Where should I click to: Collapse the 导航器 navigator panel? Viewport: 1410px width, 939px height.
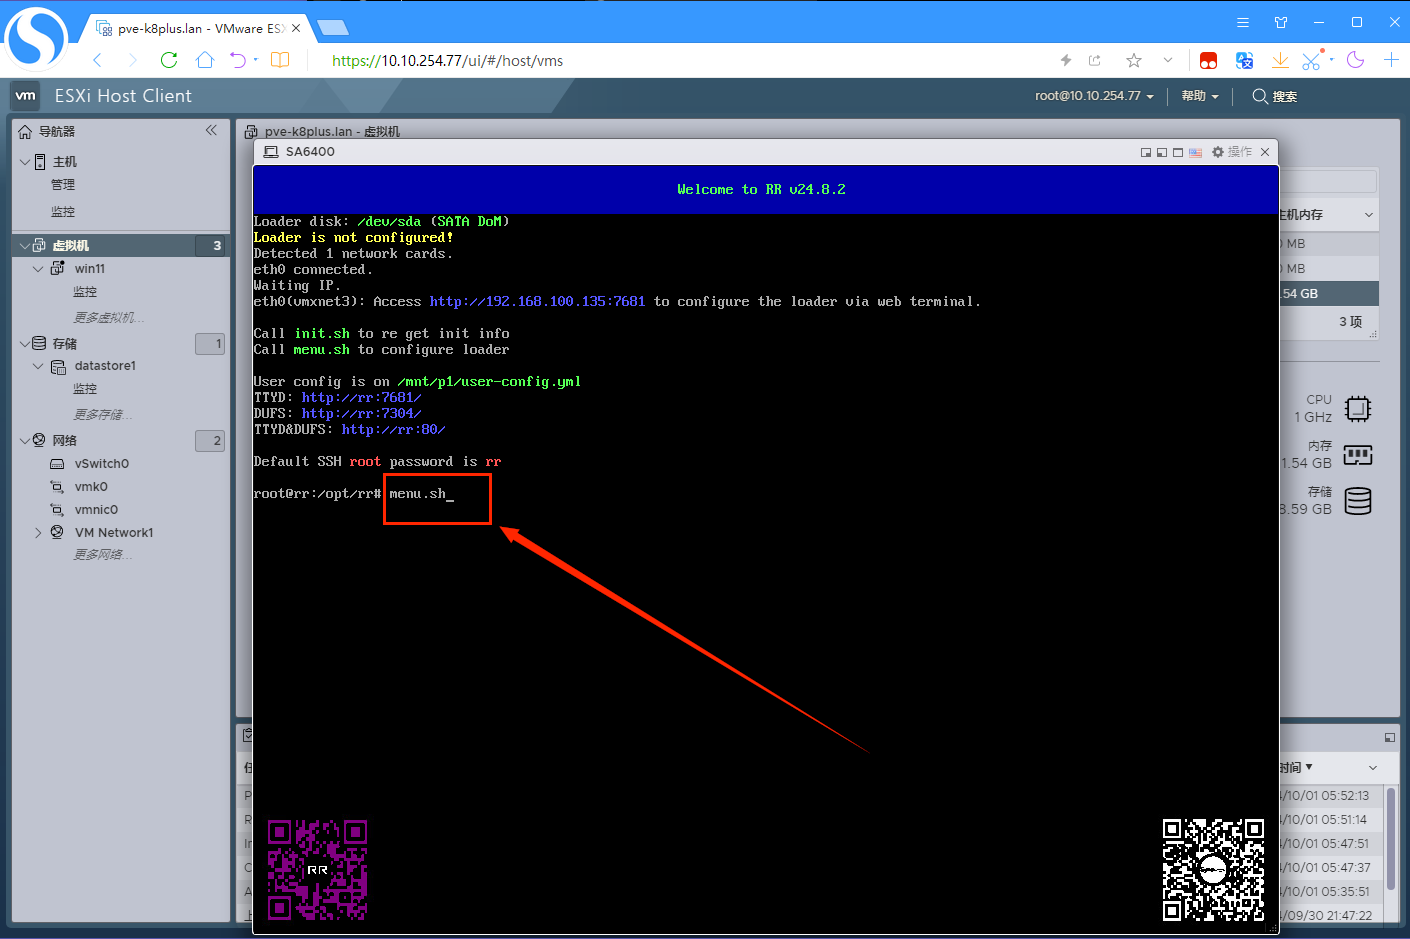click(211, 130)
